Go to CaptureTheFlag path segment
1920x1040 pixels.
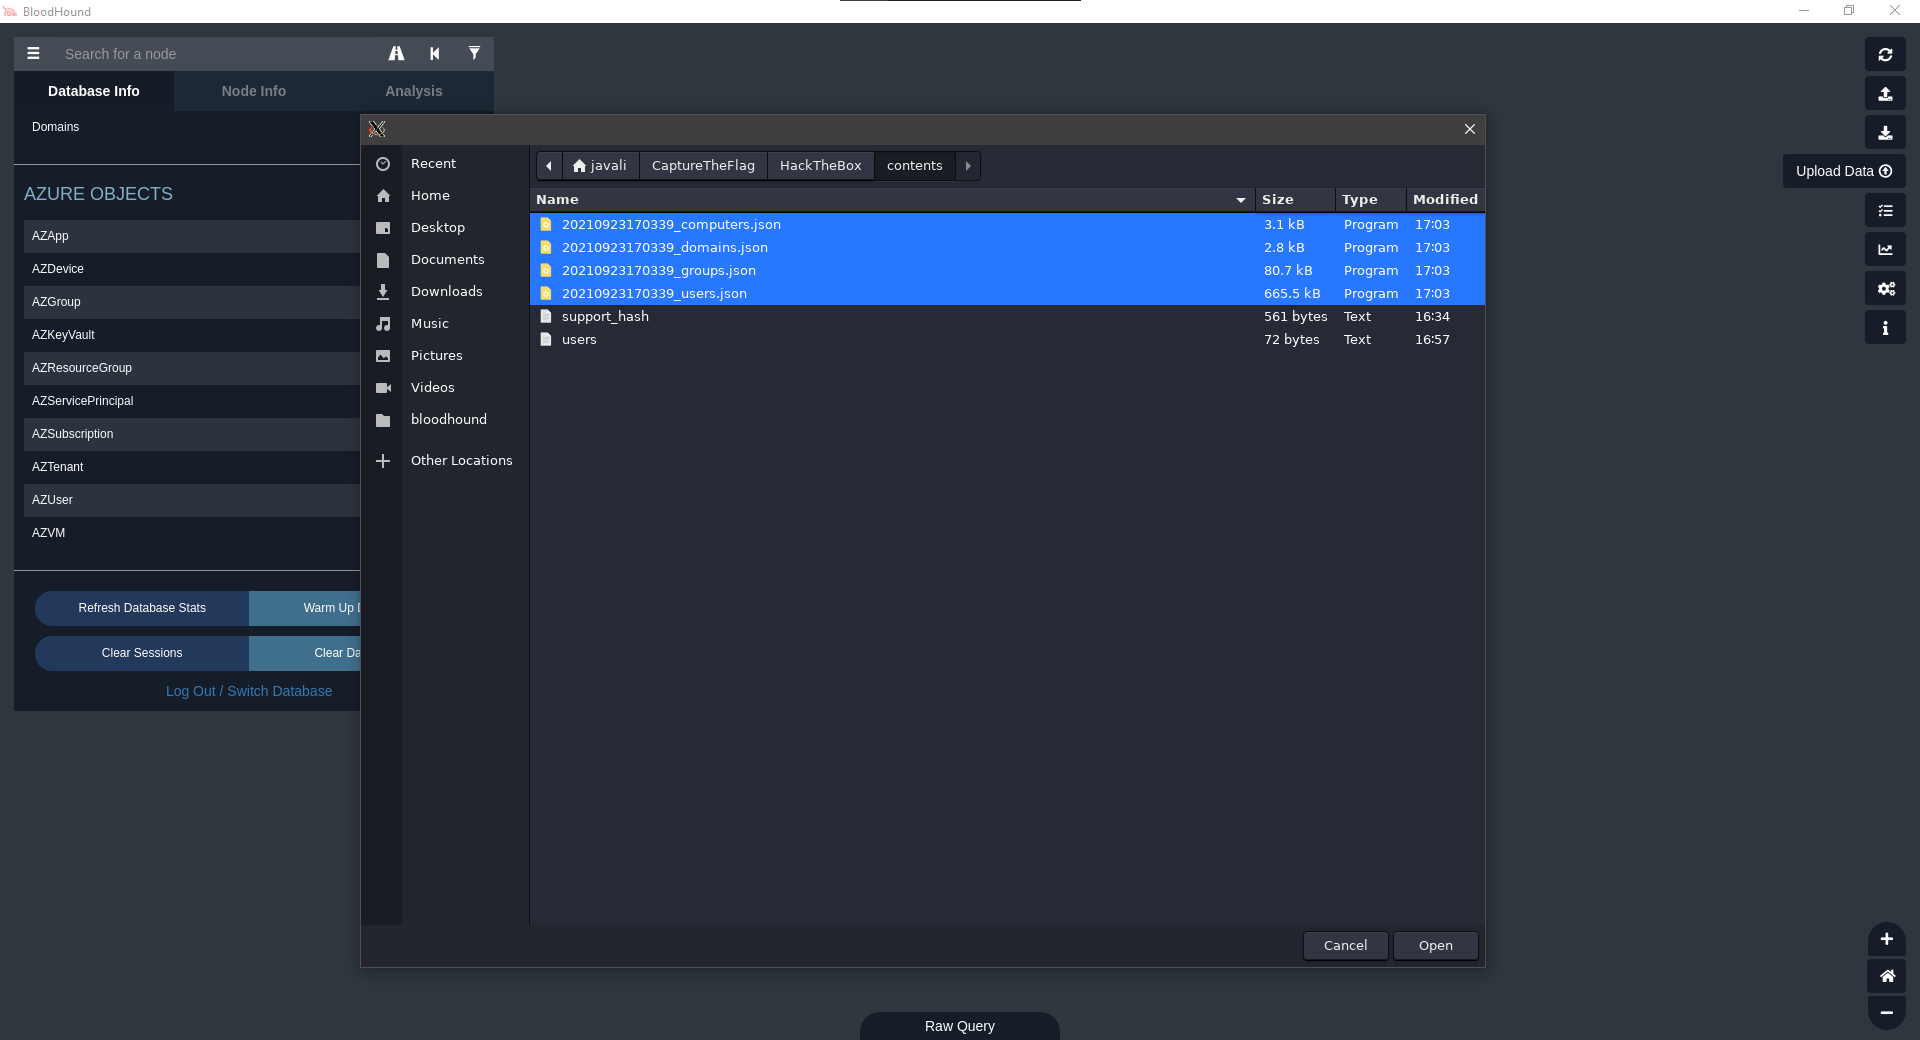(703, 166)
